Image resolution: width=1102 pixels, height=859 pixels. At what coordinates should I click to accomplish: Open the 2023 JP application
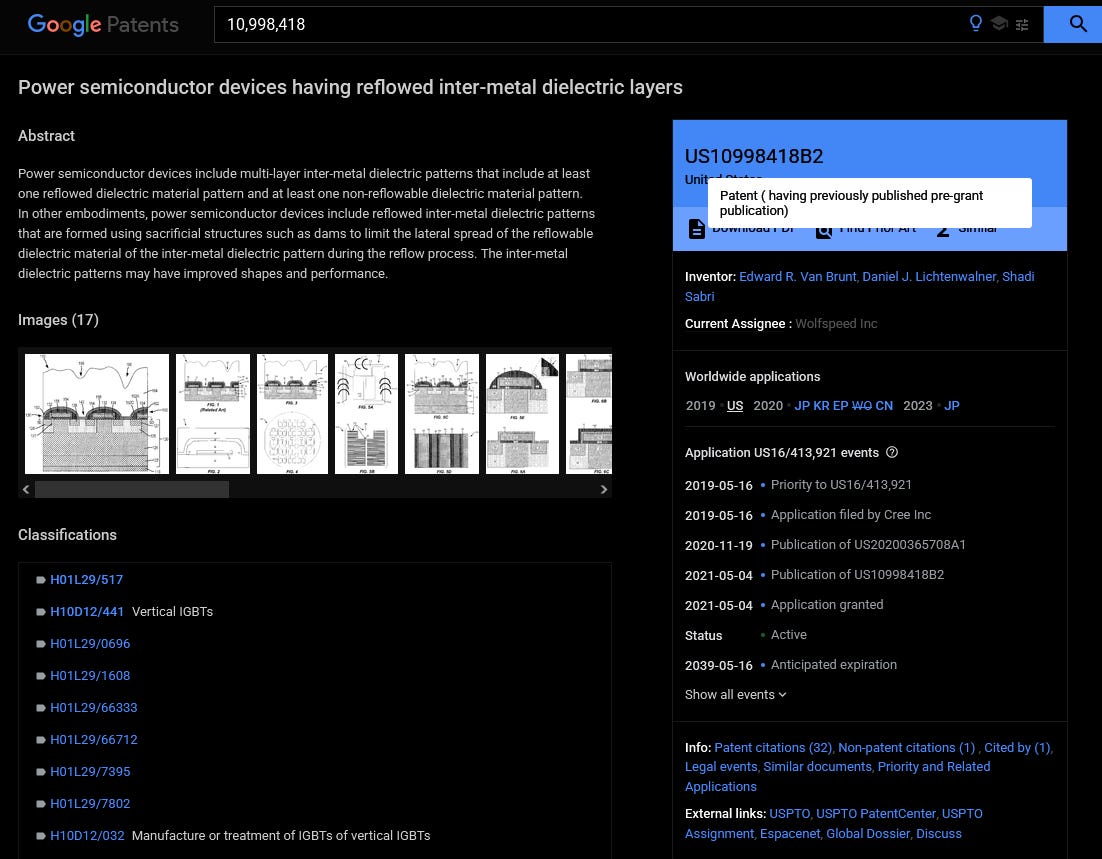click(952, 406)
